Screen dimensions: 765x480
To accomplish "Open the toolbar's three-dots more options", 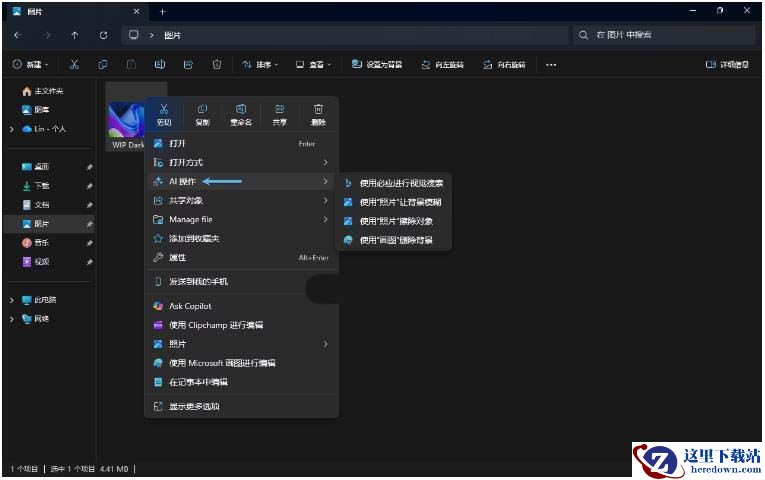I will pos(551,64).
